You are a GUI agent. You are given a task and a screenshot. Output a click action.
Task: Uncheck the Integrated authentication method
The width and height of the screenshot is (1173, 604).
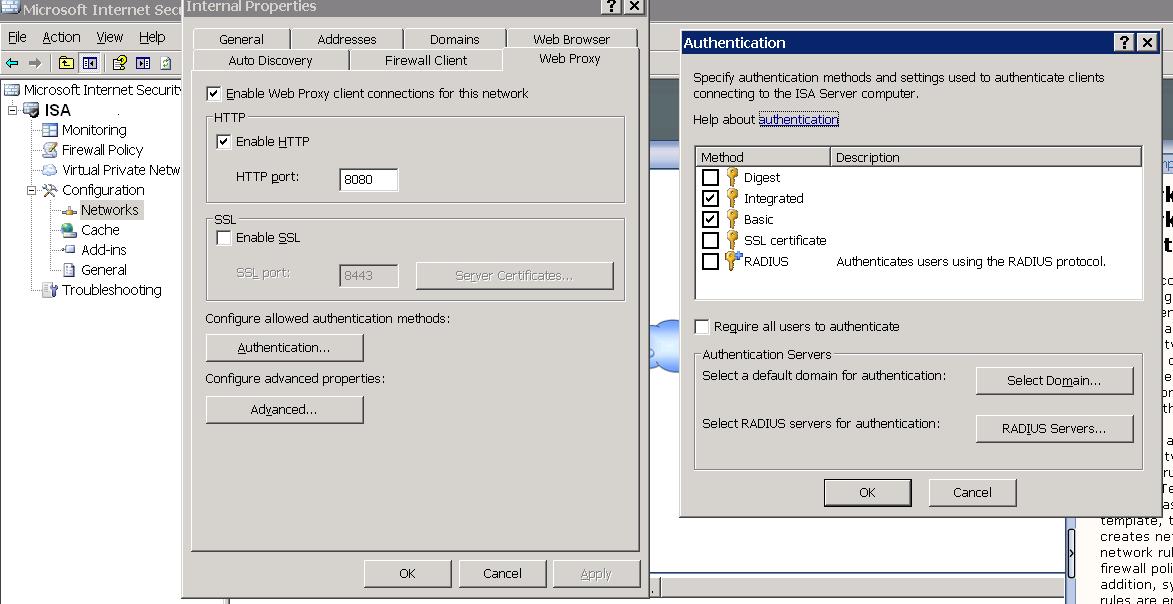(x=711, y=198)
